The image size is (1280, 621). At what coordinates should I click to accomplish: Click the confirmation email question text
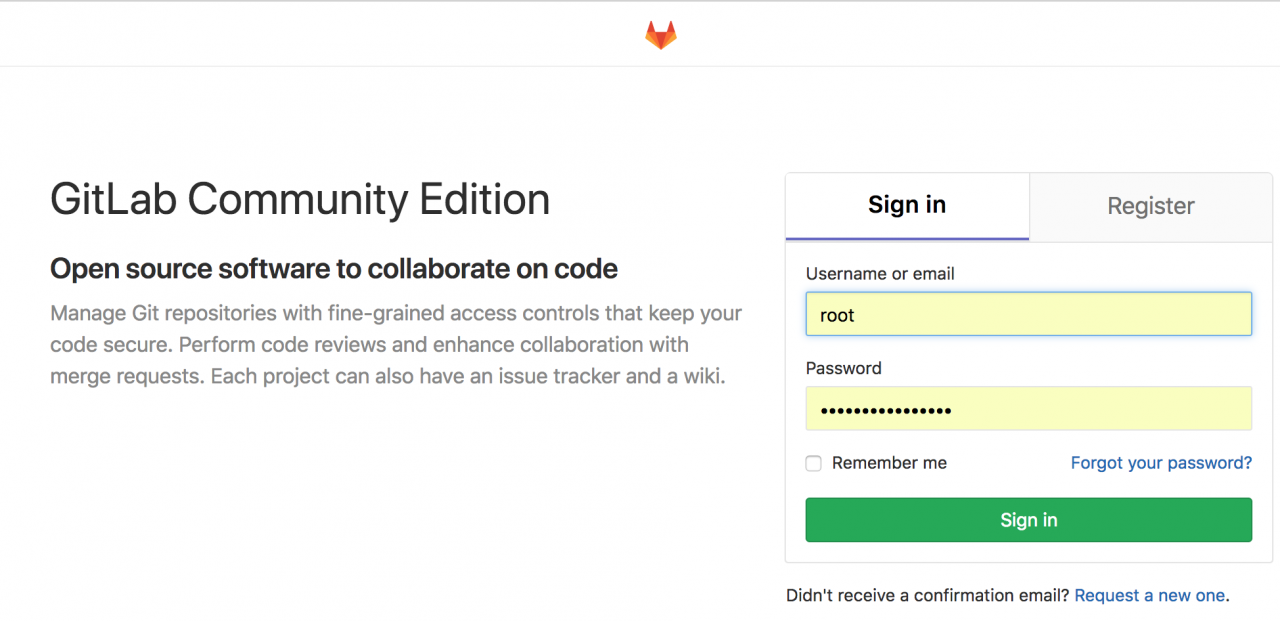click(928, 595)
